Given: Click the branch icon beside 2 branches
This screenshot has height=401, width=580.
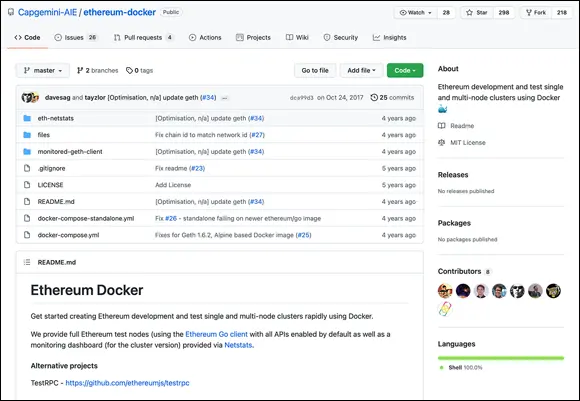Looking at the screenshot, I should click(80, 70).
